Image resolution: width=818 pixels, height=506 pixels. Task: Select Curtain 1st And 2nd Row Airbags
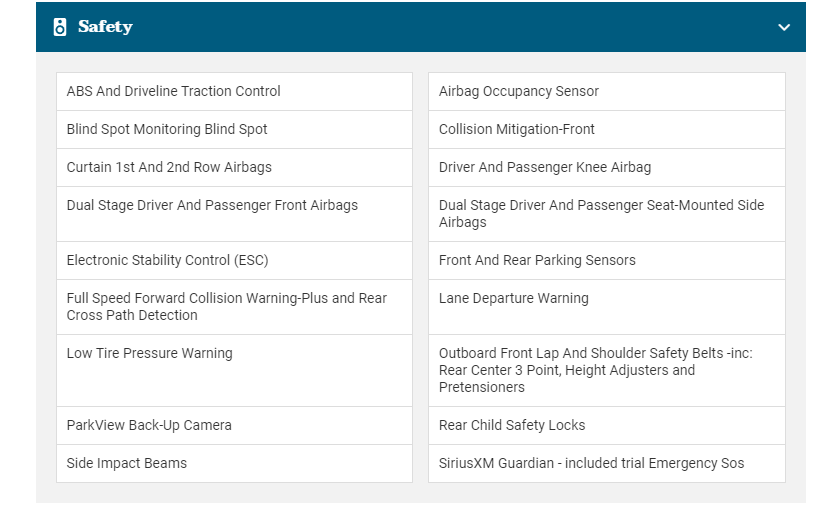coord(169,167)
